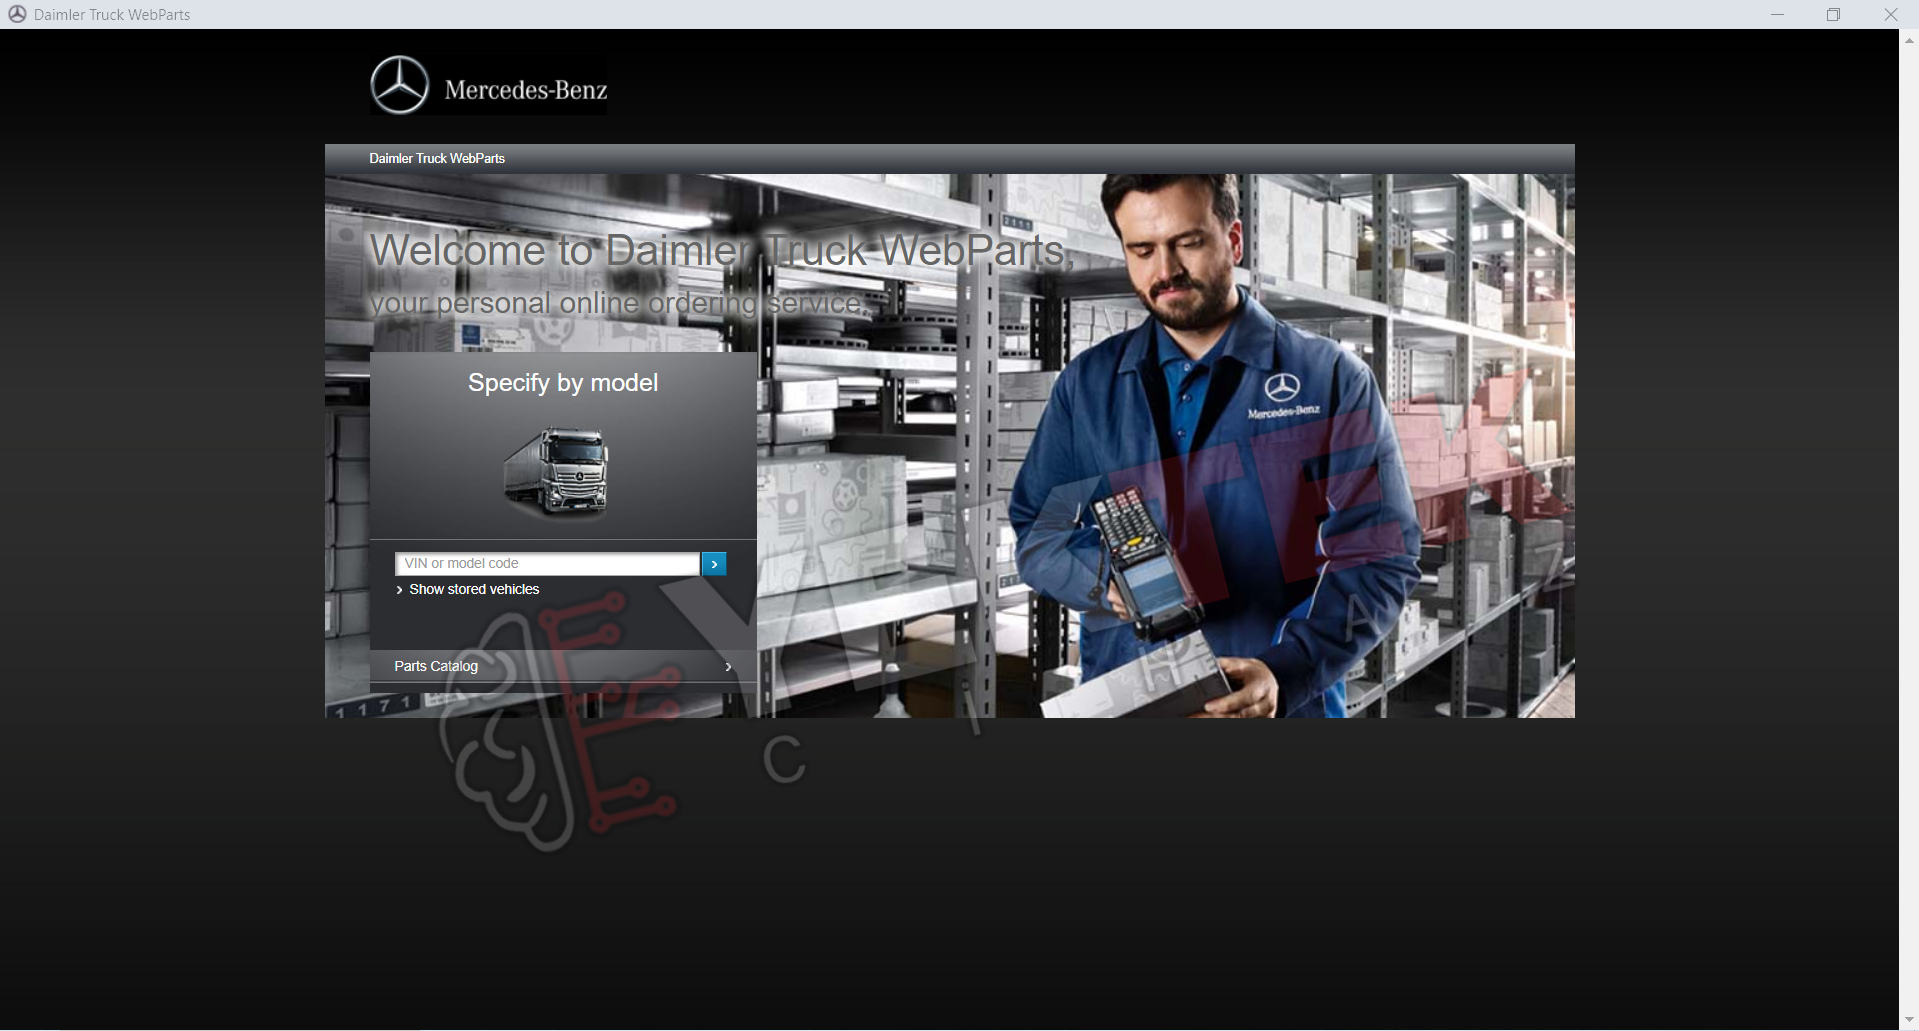Image resolution: width=1919 pixels, height=1031 pixels.
Task: Click the blue arrow button beside the VIN field
Action: click(714, 564)
